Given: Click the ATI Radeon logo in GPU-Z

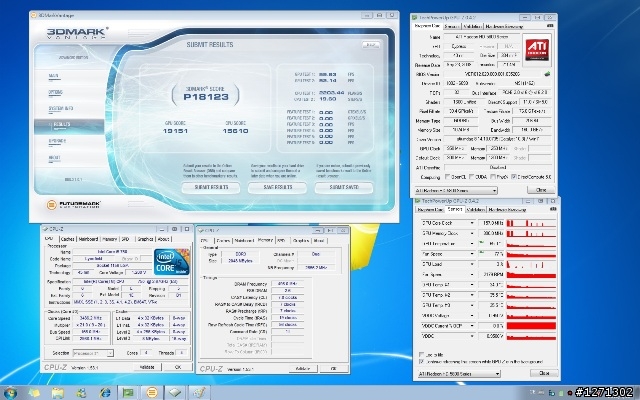Looking at the screenshot, I should click(x=537, y=50).
